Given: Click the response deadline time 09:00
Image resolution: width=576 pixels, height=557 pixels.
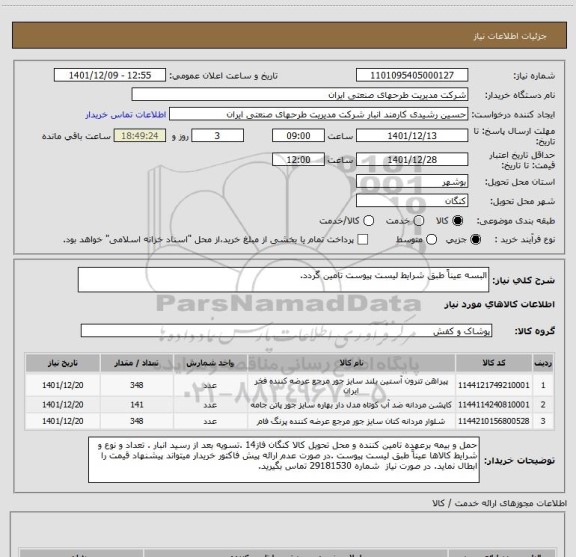Looking at the screenshot, I should coord(298,136).
